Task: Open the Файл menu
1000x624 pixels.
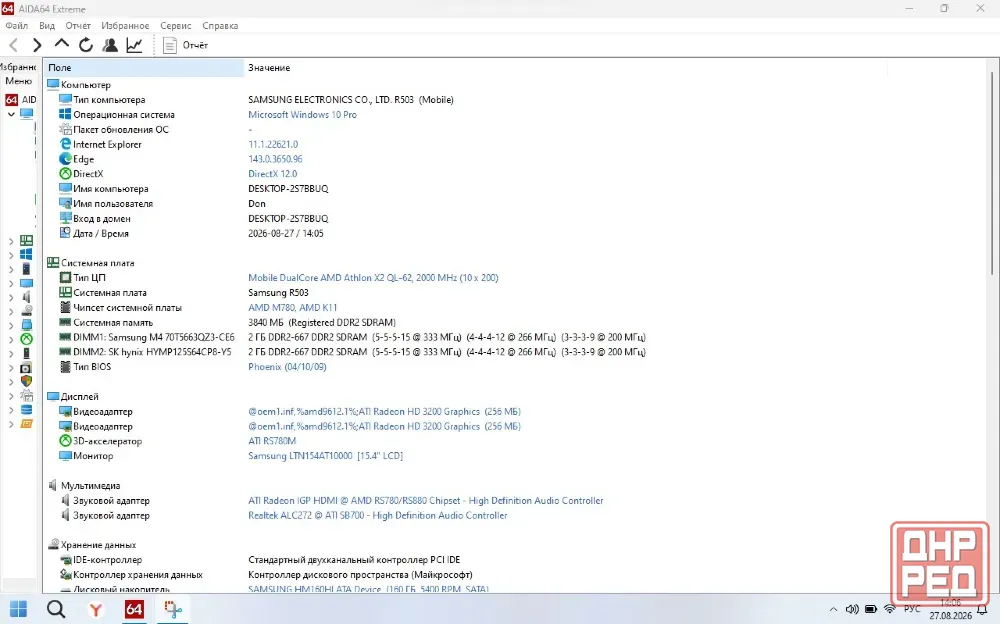Action: [x=17, y=26]
